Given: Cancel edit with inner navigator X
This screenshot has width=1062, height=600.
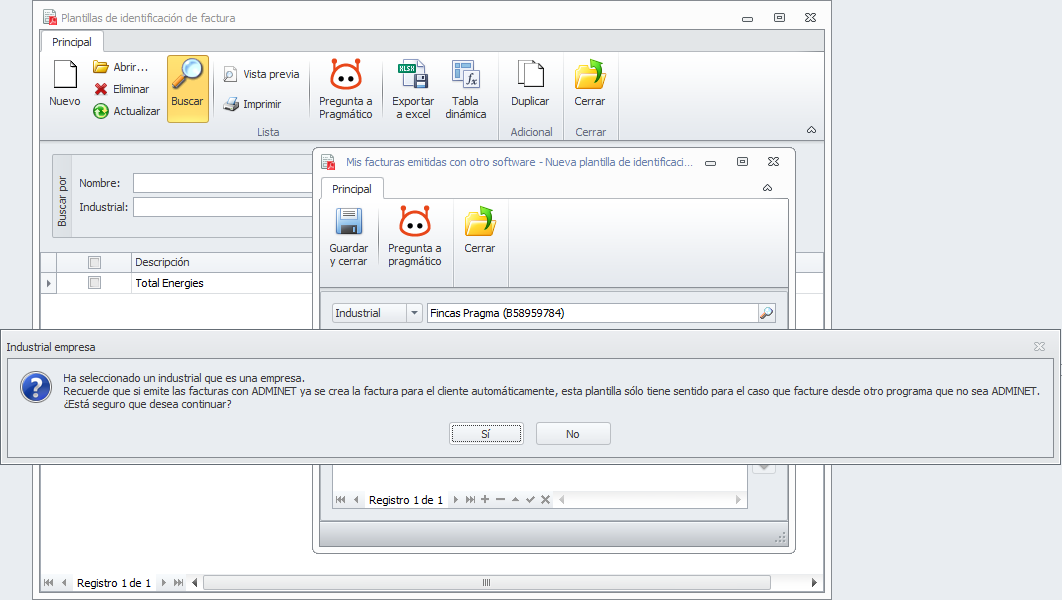Looking at the screenshot, I should pyautogui.click(x=545, y=500).
